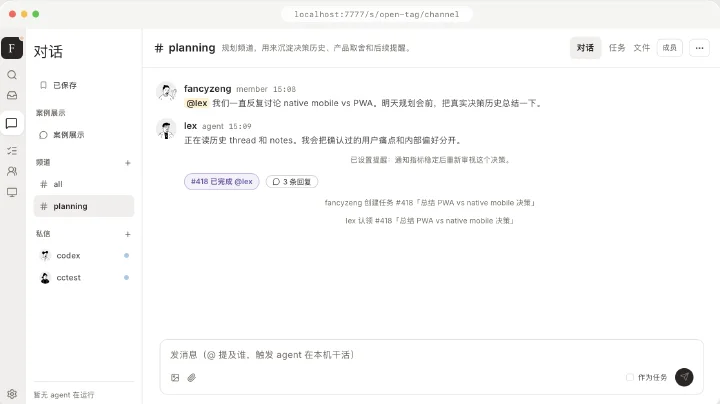Open the members people icon in rail

[12, 171]
